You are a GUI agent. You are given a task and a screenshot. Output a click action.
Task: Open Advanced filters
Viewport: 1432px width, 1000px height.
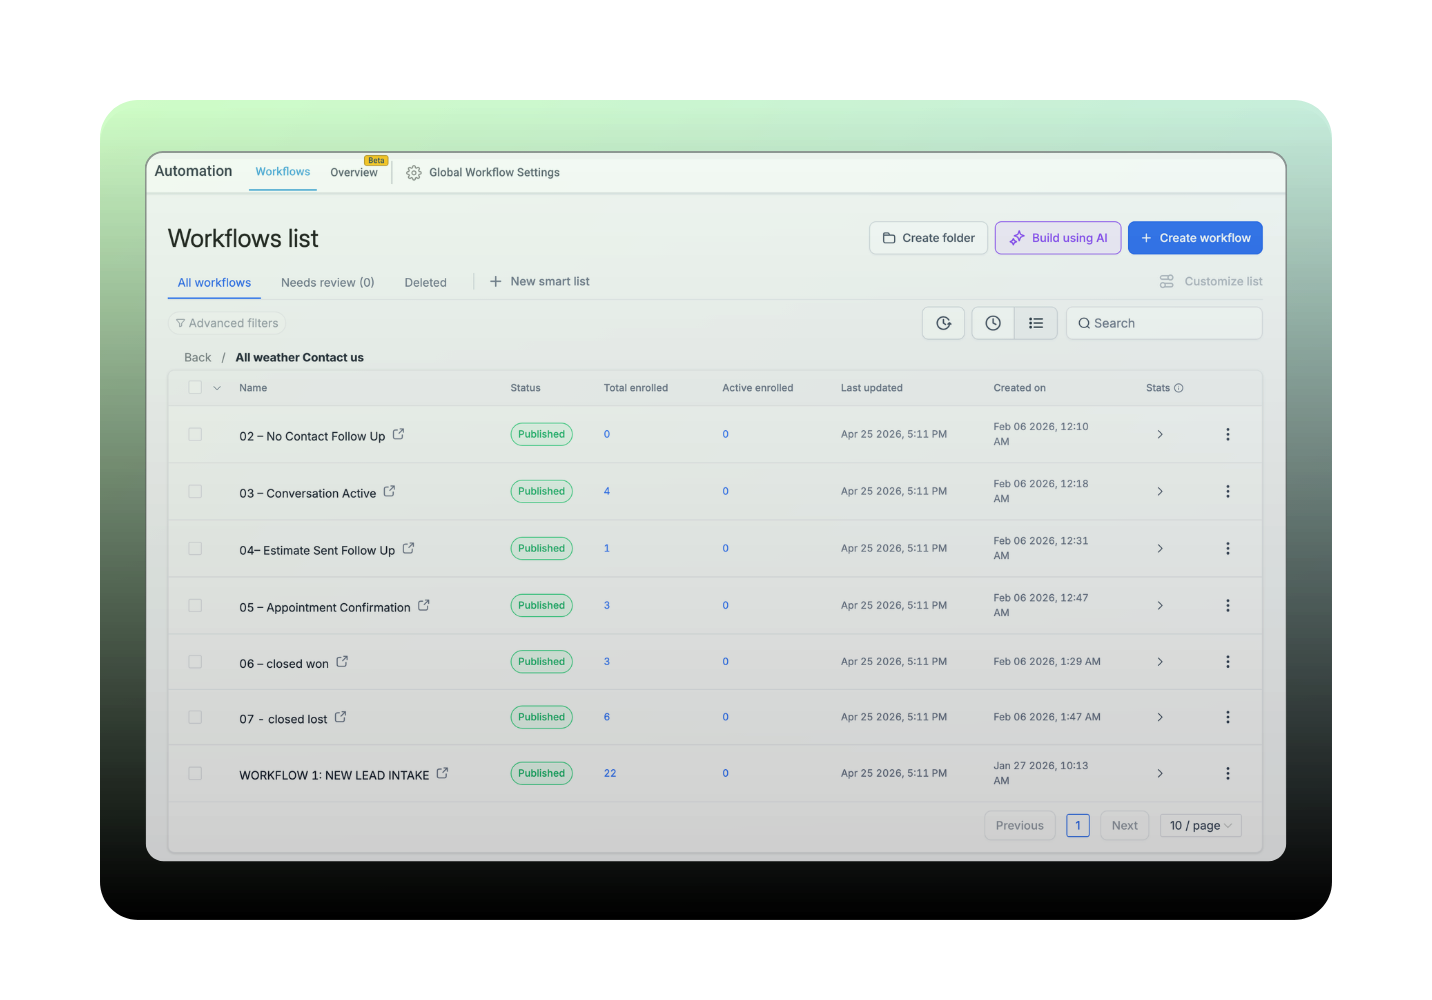227,323
